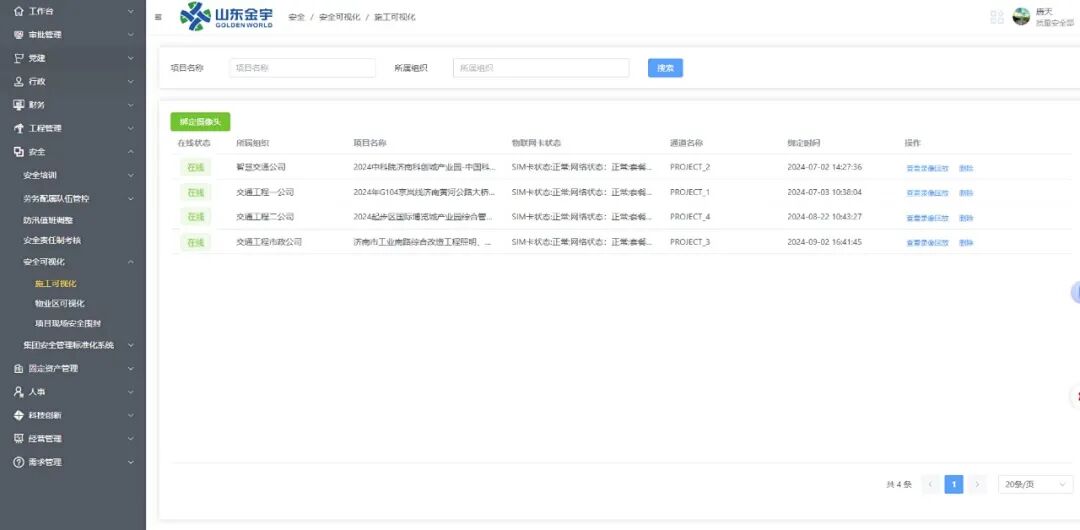Click the 人事 people icon in the sidebar
The image size is (1080, 530).
19,391
